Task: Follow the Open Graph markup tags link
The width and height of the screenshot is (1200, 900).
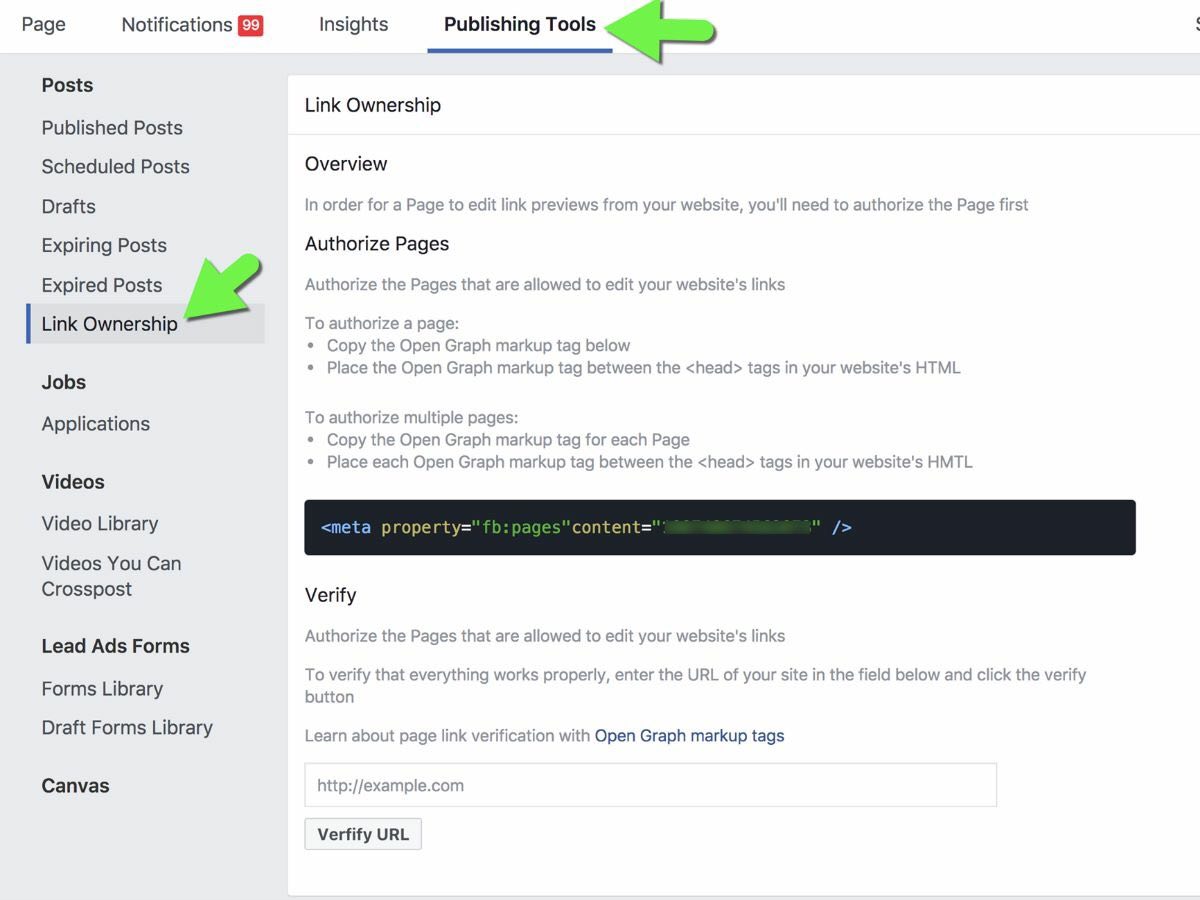Action: 689,736
